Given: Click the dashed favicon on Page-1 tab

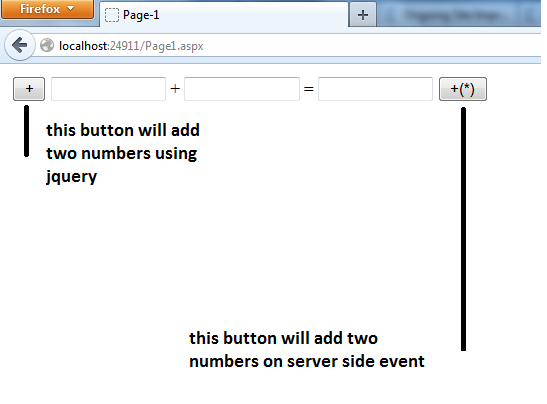Looking at the screenshot, I should [112, 15].
